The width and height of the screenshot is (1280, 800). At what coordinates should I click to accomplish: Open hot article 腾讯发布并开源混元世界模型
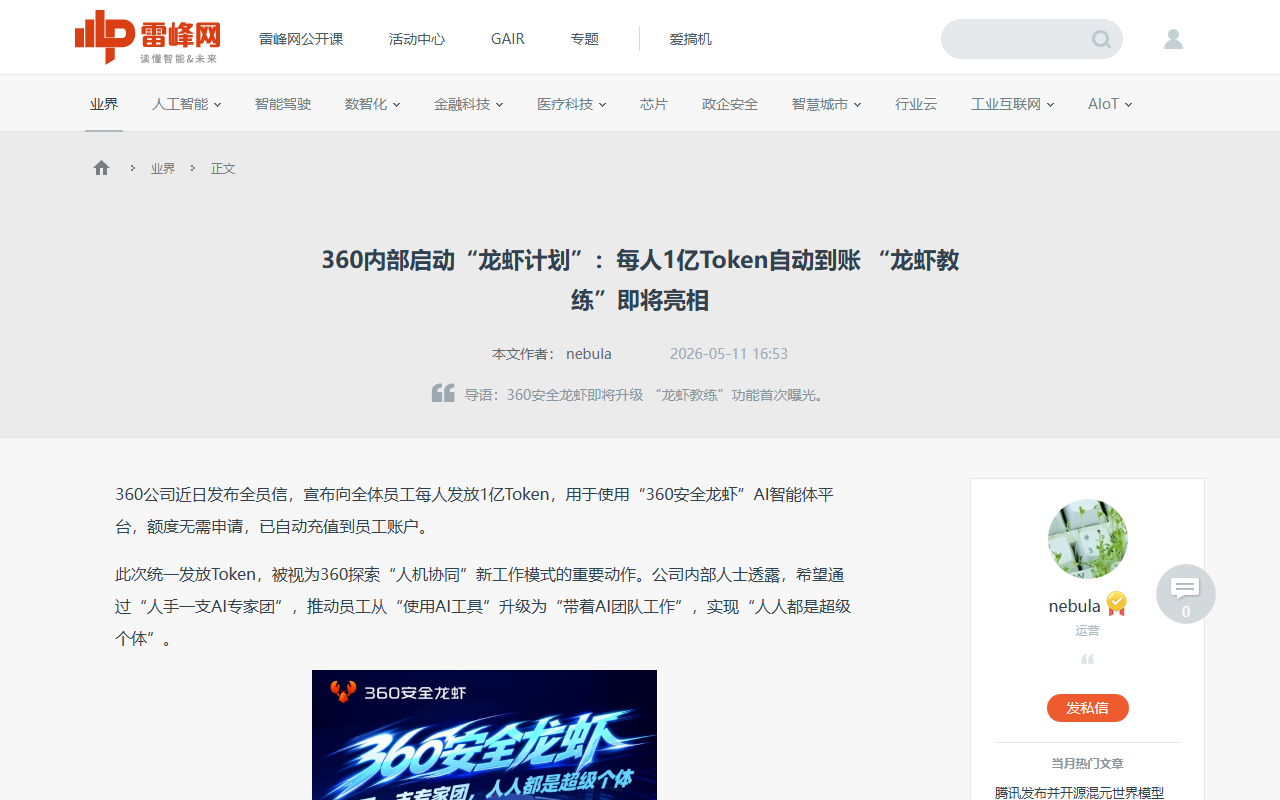tap(1079, 792)
